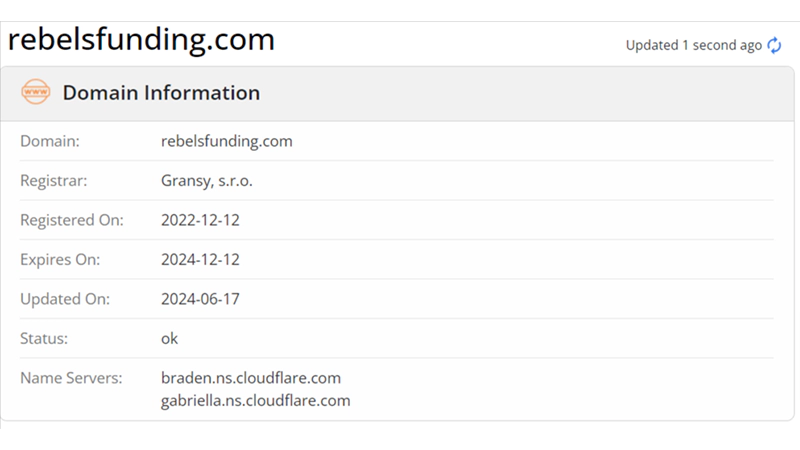Click the orange WWW globe icon
The image size is (800, 450).
tap(35, 93)
